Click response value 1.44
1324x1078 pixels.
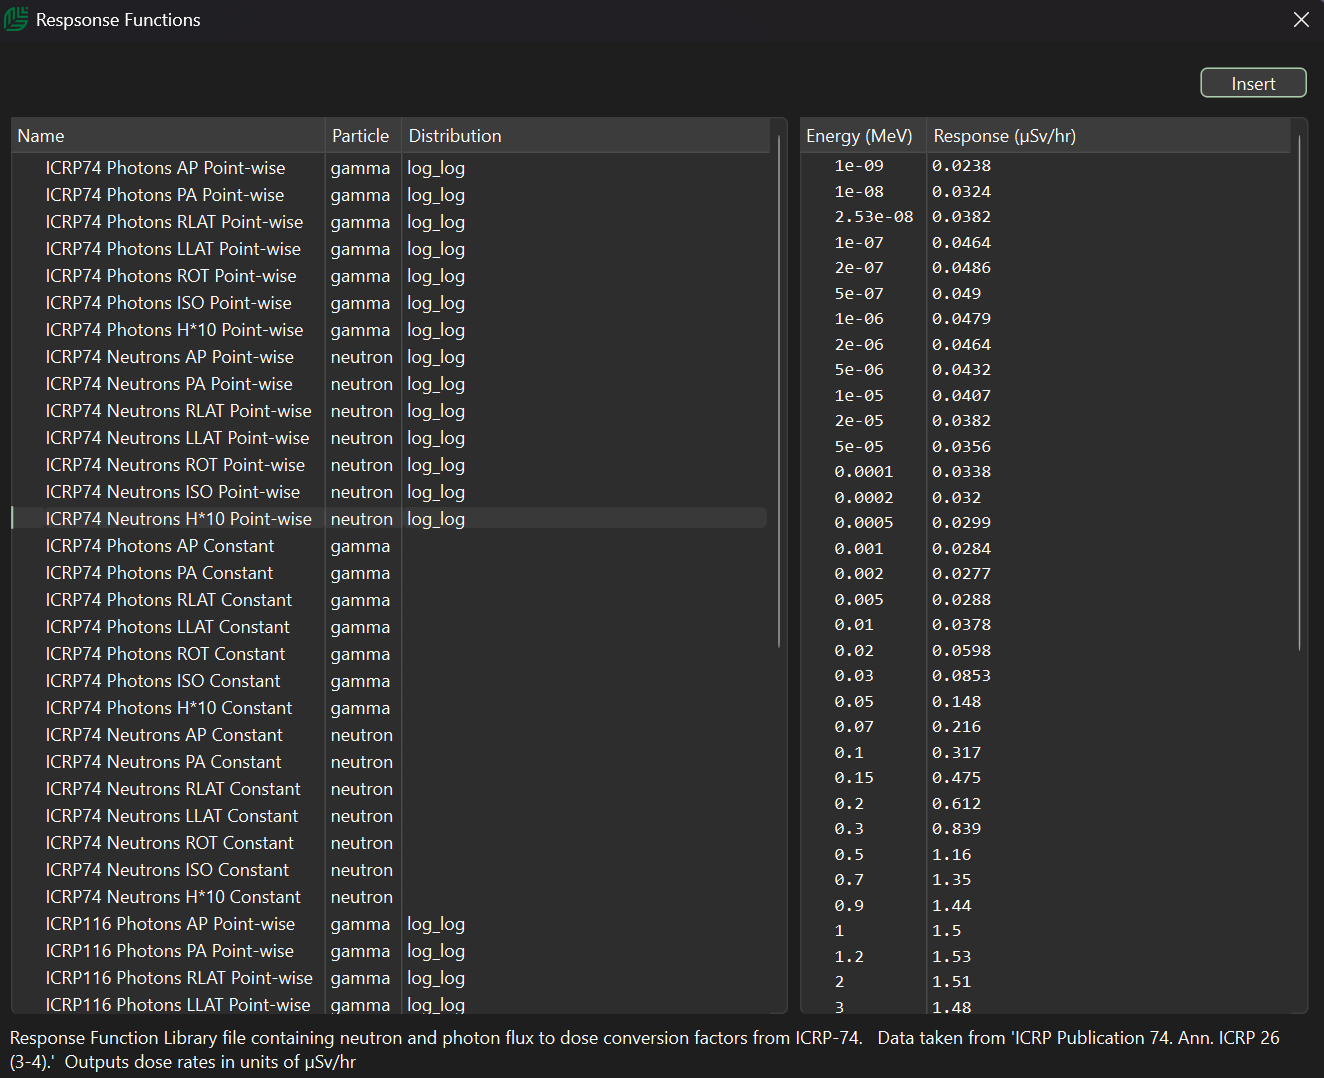tap(951, 906)
